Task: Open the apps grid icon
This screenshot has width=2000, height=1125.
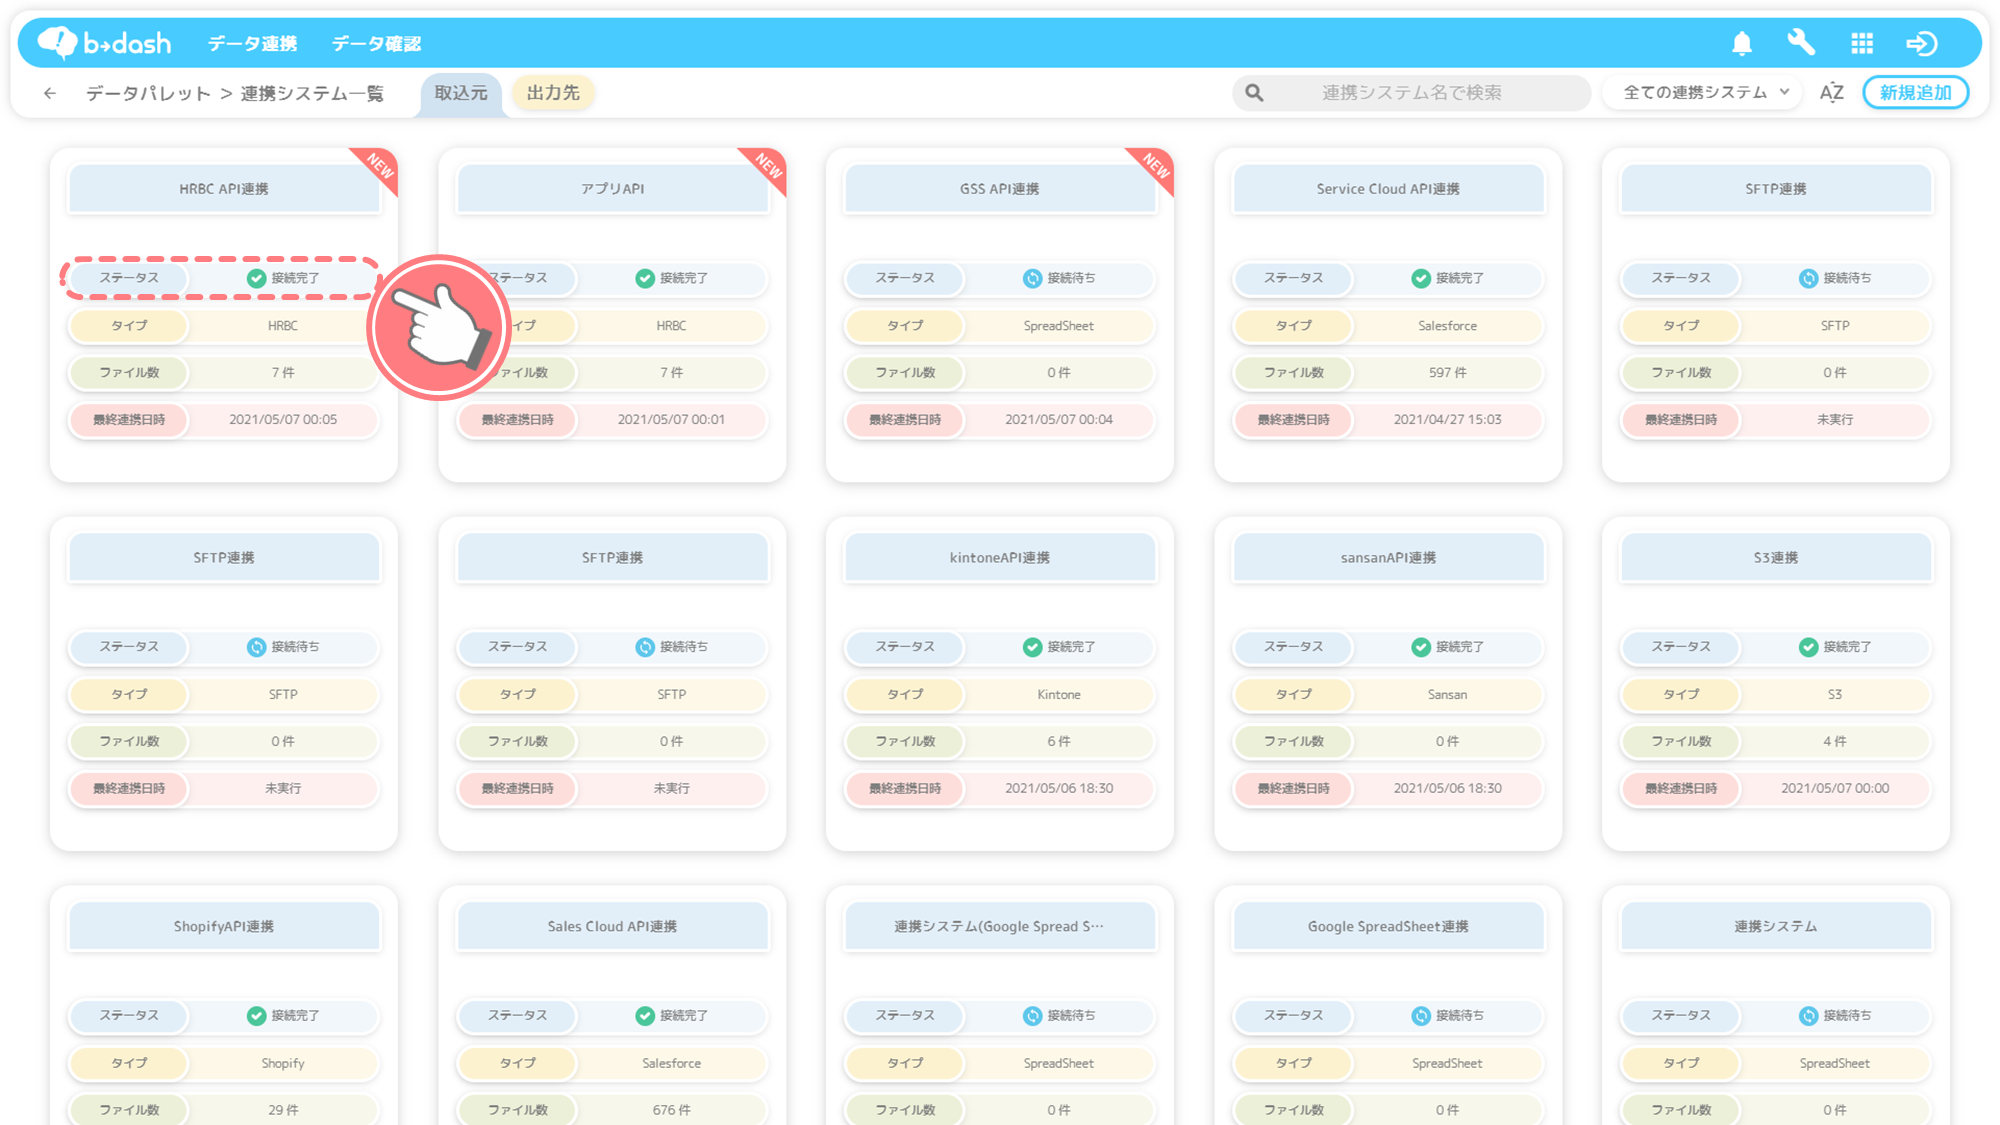Action: coord(1862,43)
